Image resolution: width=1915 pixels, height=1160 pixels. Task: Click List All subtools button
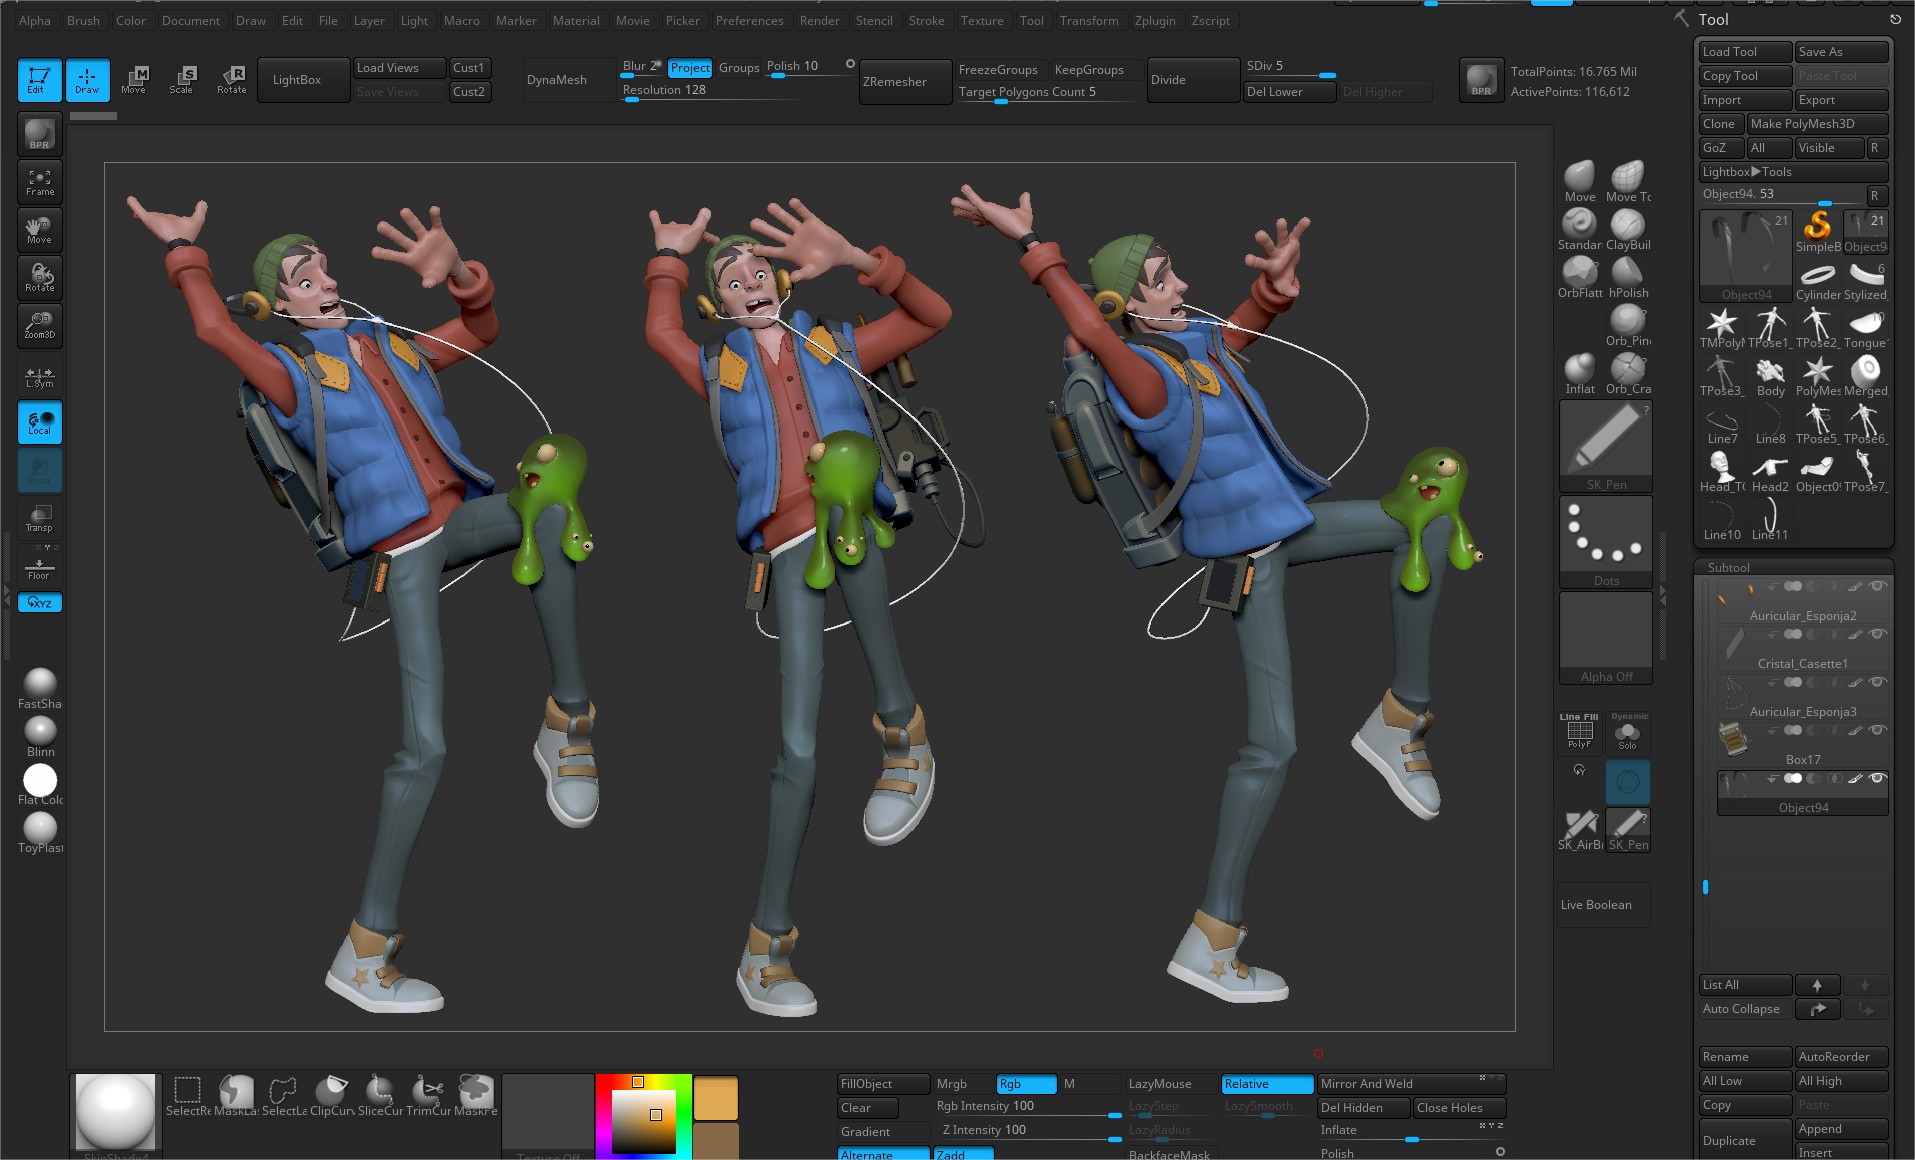(1744, 985)
